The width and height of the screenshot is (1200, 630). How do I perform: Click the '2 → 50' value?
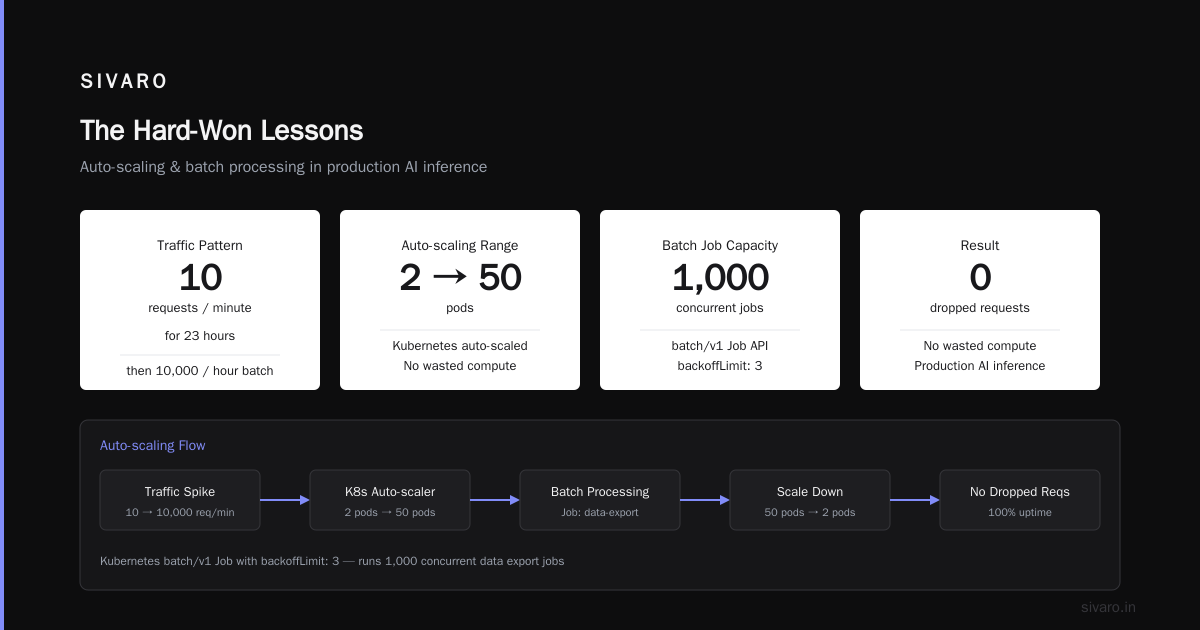460,277
